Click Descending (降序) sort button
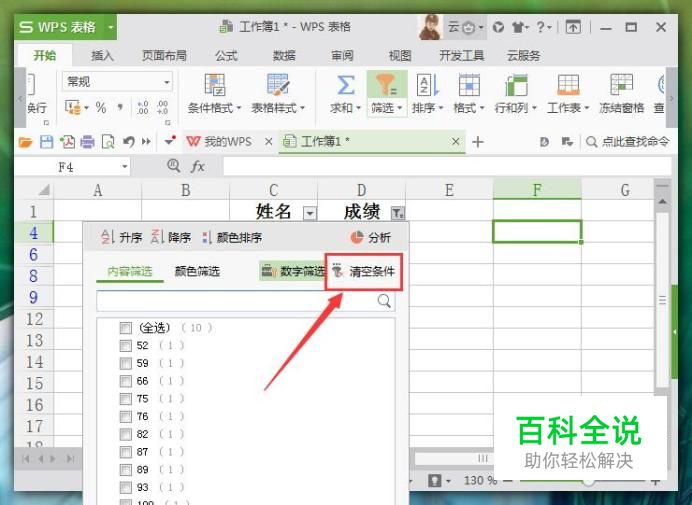 pos(171,237)
